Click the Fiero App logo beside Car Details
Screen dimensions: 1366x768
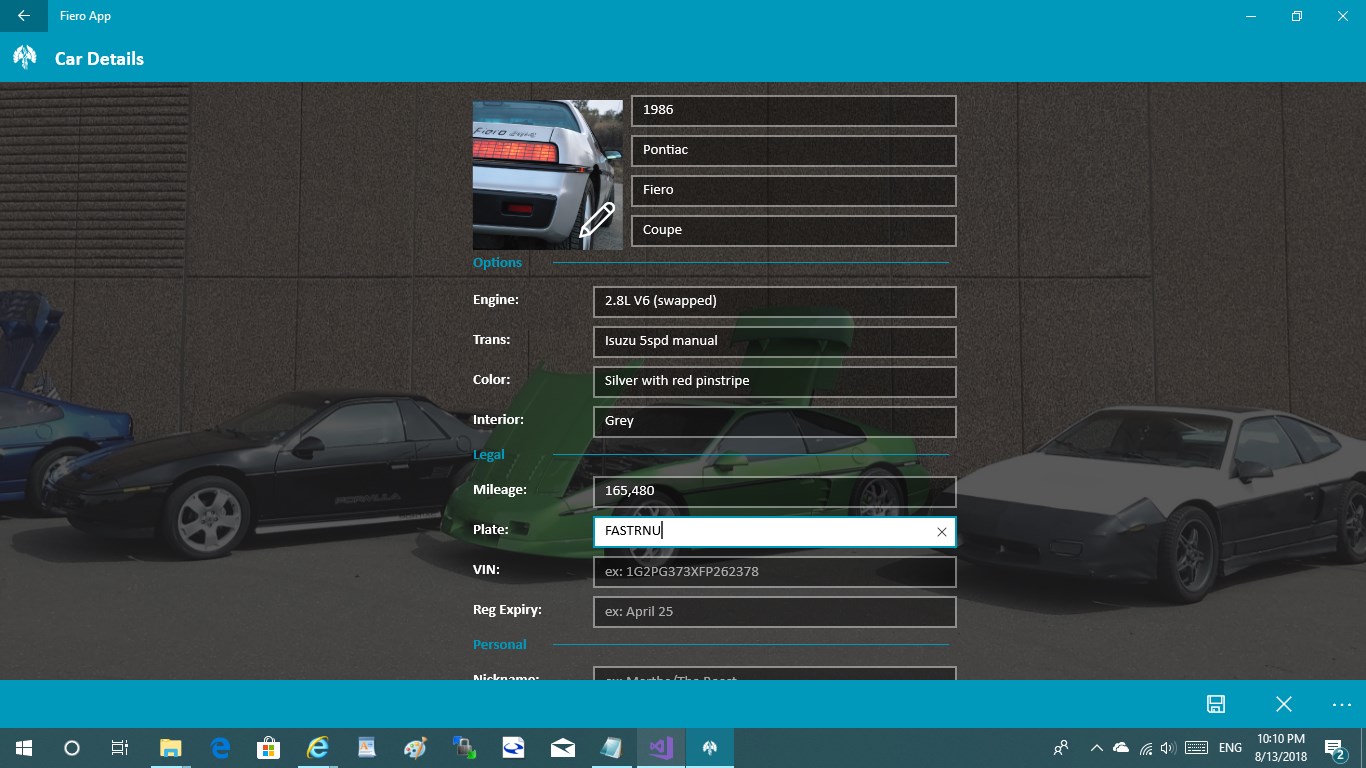tap(24, 58)
